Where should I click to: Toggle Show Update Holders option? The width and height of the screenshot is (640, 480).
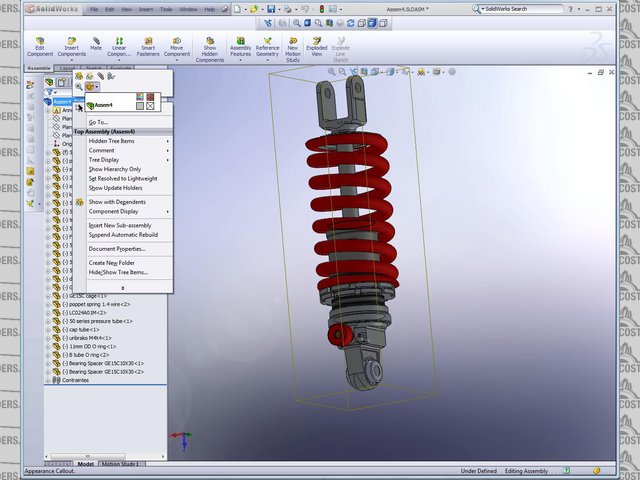[x=115, y=187]
